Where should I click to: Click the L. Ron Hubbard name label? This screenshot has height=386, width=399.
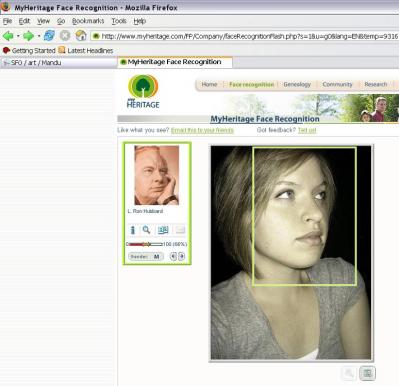coord(145,211)
